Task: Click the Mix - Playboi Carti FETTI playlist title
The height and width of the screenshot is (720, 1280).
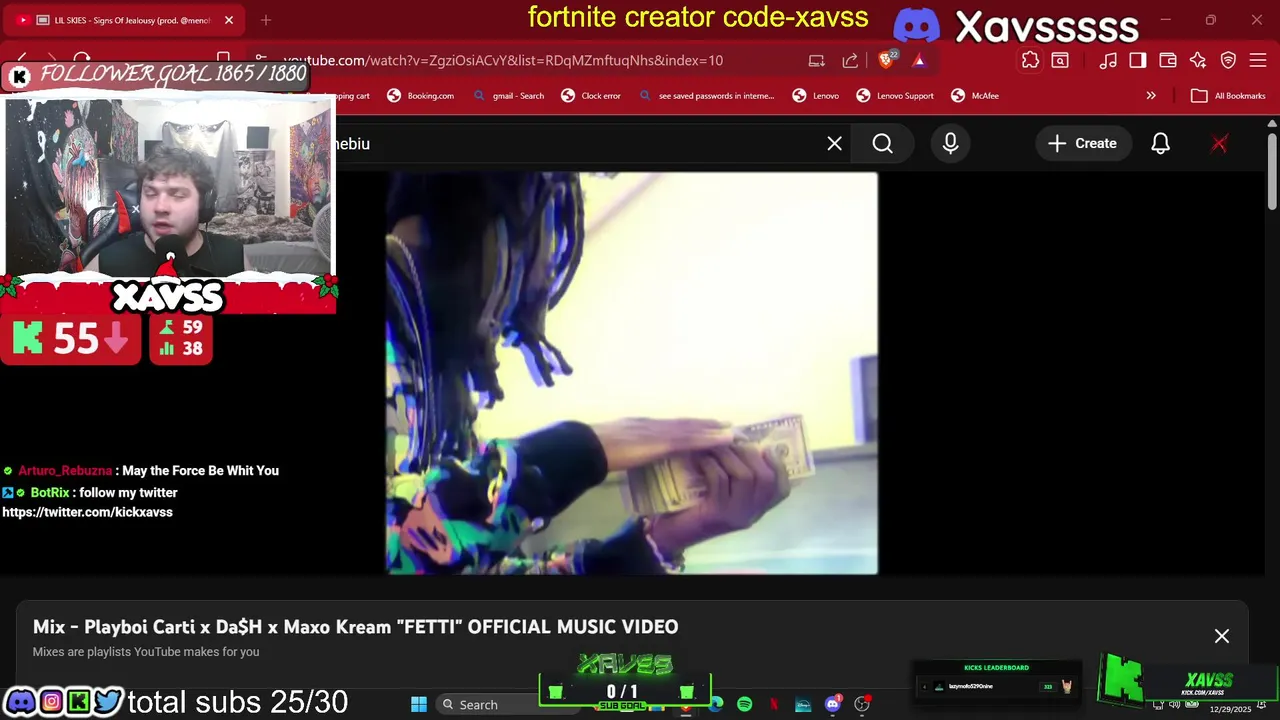Action: (x=355, y=627)
